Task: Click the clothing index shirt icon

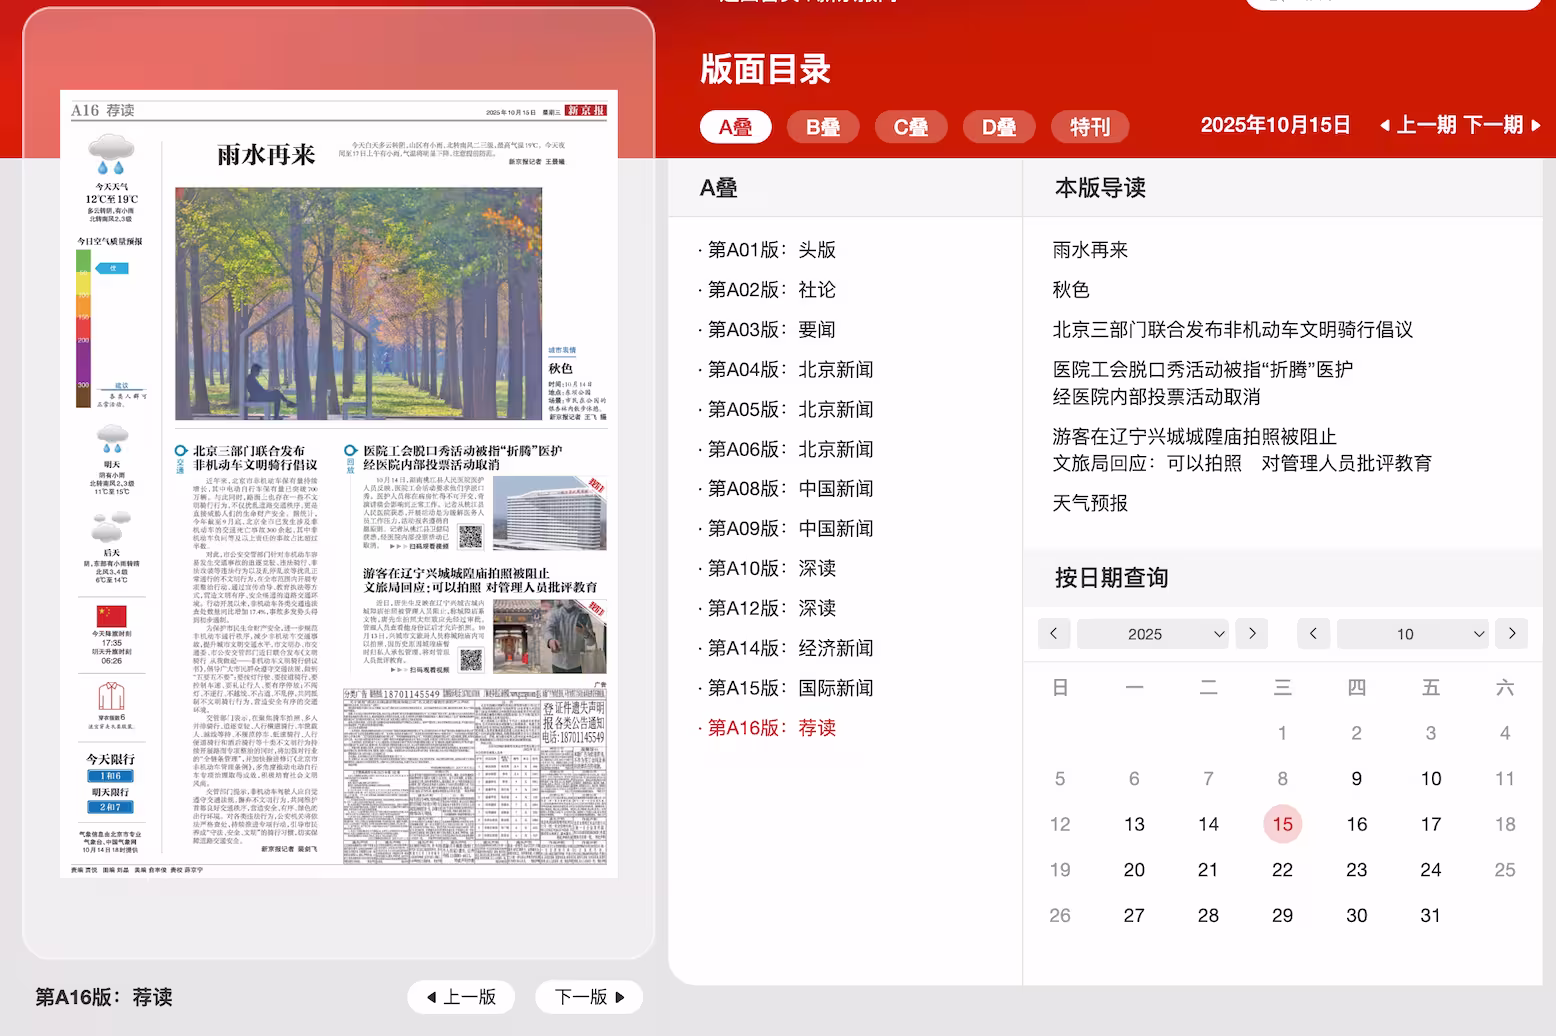Action: [111, 696]
